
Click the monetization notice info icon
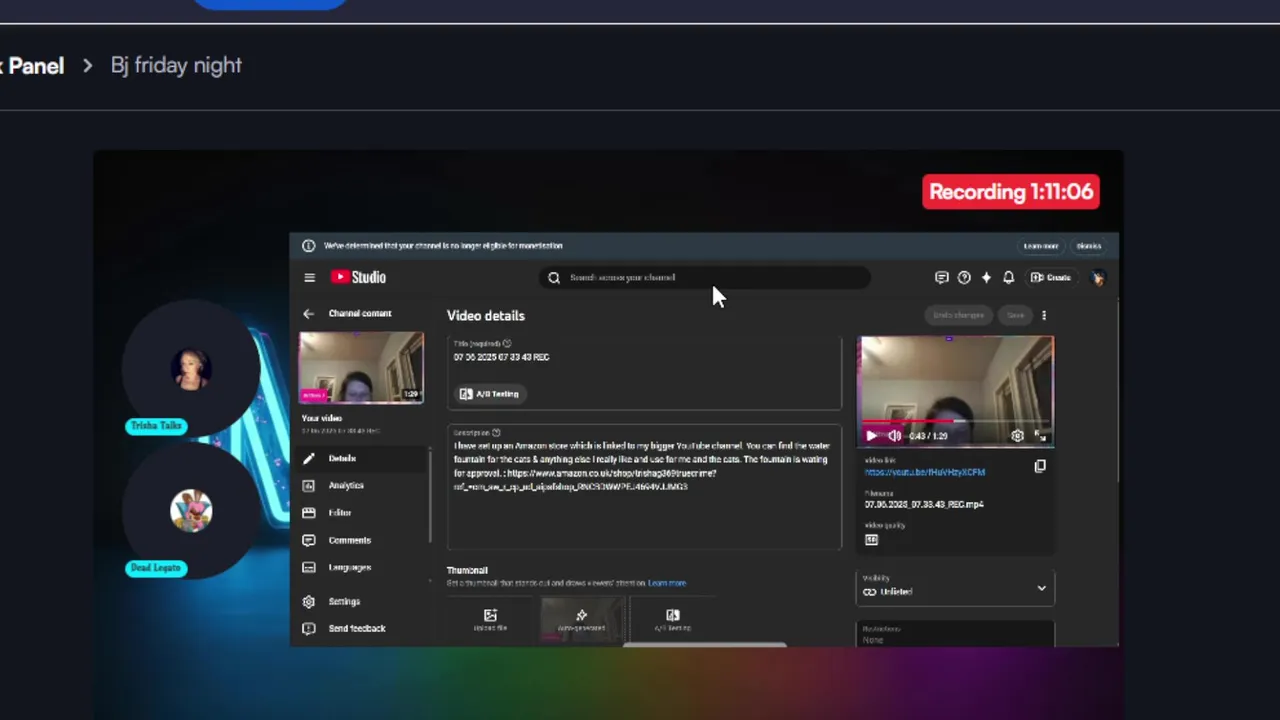point(308,245)
